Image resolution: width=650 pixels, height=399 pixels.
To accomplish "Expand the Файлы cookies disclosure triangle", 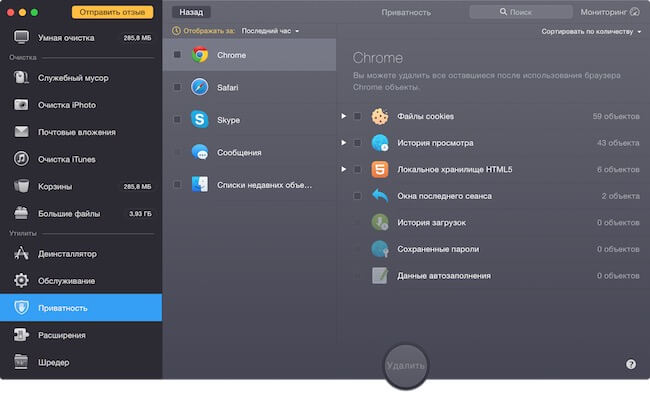I will pyautogui.click(x=344, y=116).
